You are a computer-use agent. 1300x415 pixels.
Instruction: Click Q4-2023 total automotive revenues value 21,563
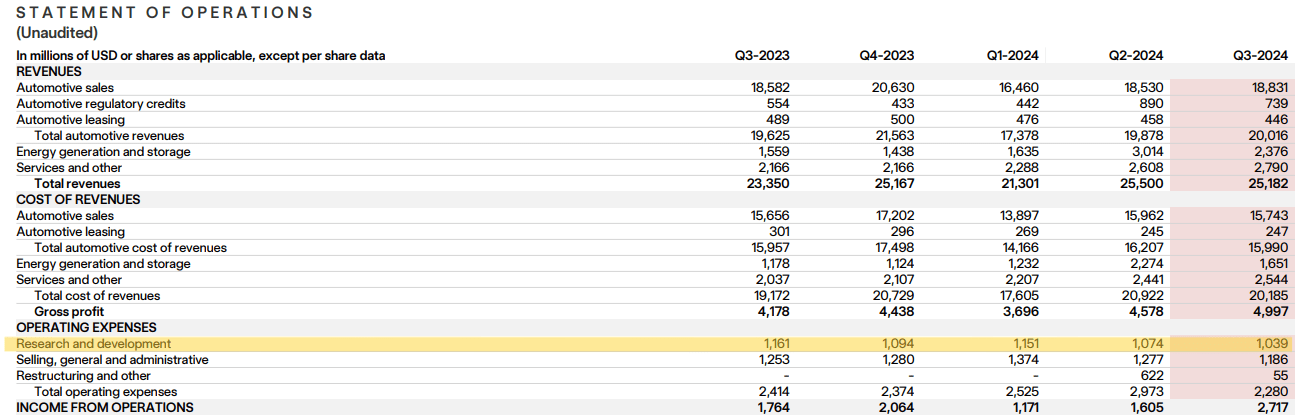894,136
